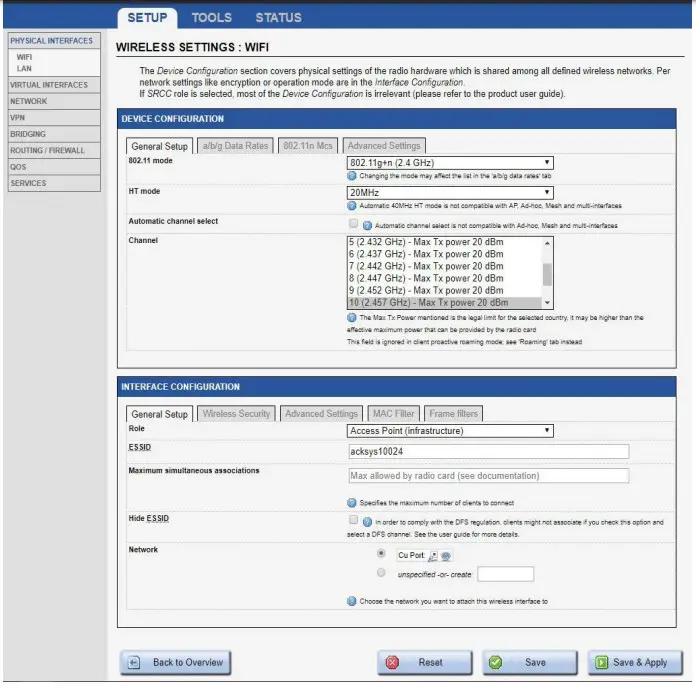This screenshot has height=691, width=696.
Task: Click the create new network text field
Action: [x=506, y=574]
